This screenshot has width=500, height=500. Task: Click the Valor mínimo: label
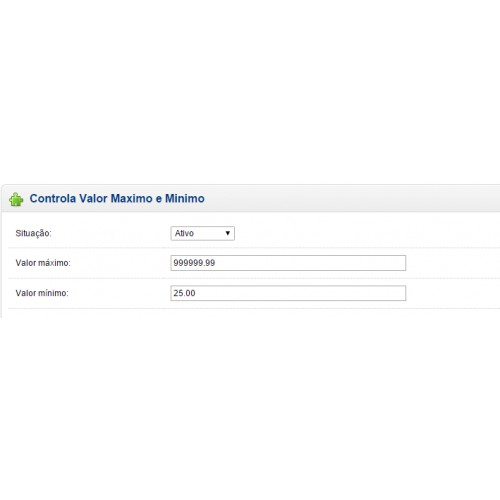(42, 293)
